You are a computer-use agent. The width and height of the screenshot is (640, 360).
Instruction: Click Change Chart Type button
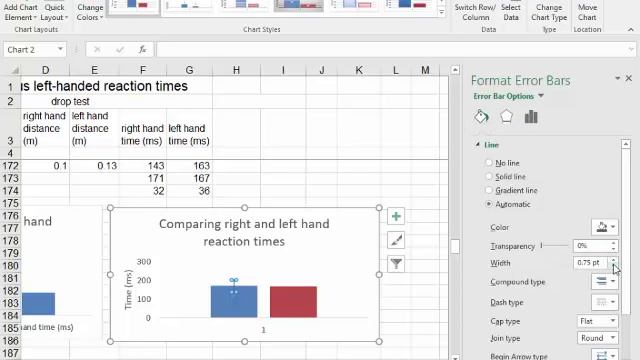point(549,12)
